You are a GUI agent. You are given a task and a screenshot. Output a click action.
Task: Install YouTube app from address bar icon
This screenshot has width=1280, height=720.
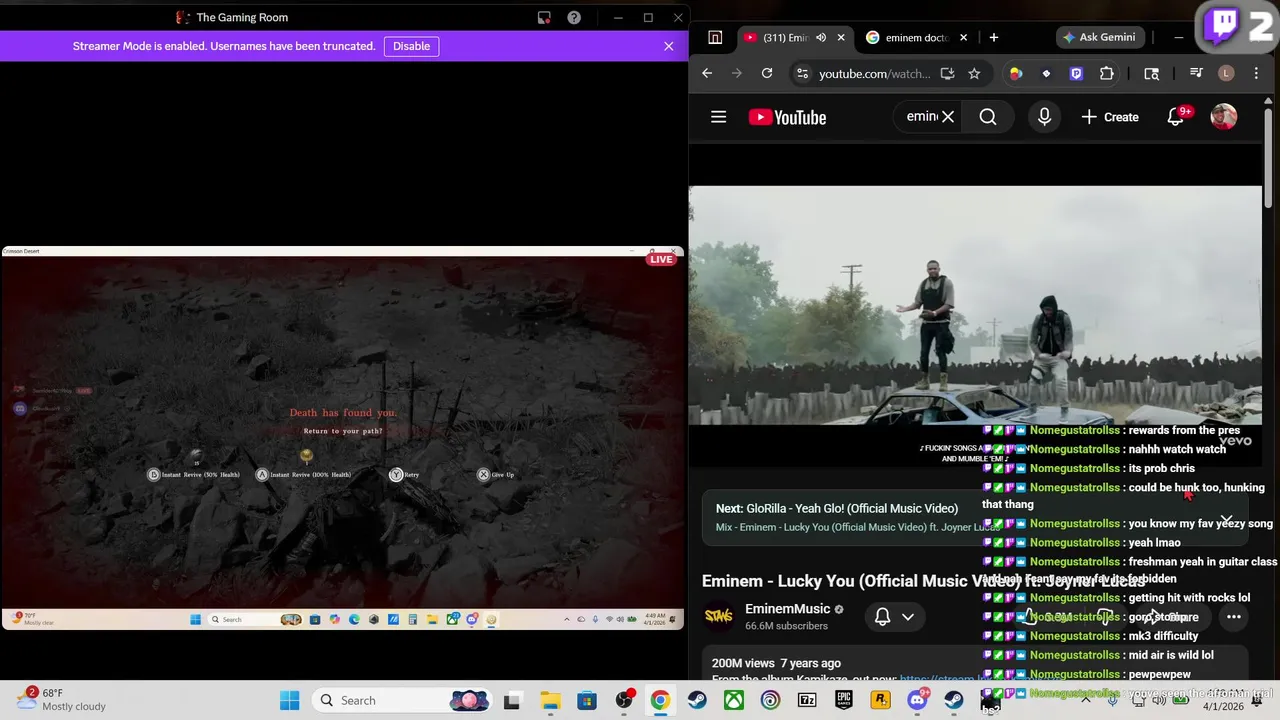tap(947, 73)
